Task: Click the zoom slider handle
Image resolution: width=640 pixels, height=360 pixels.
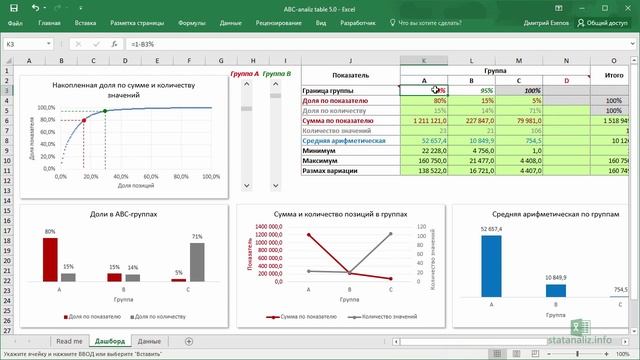Action: pyautogui.click(x=577, y=354)
